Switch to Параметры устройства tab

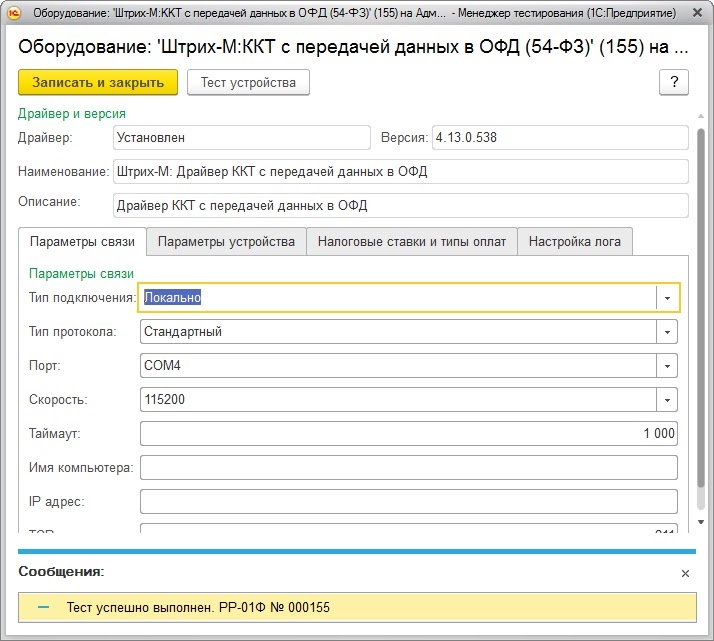pos(226,242)
